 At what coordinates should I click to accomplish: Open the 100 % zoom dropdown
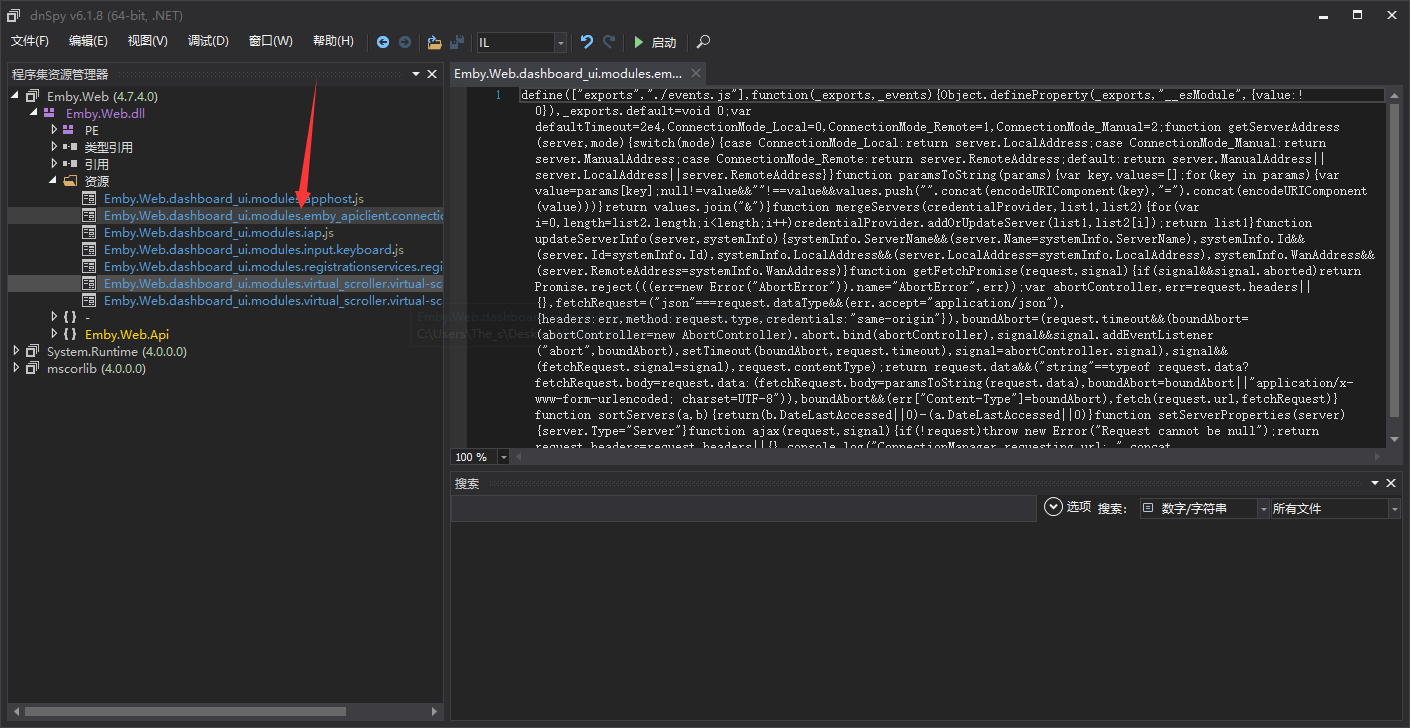click(503, 457)
